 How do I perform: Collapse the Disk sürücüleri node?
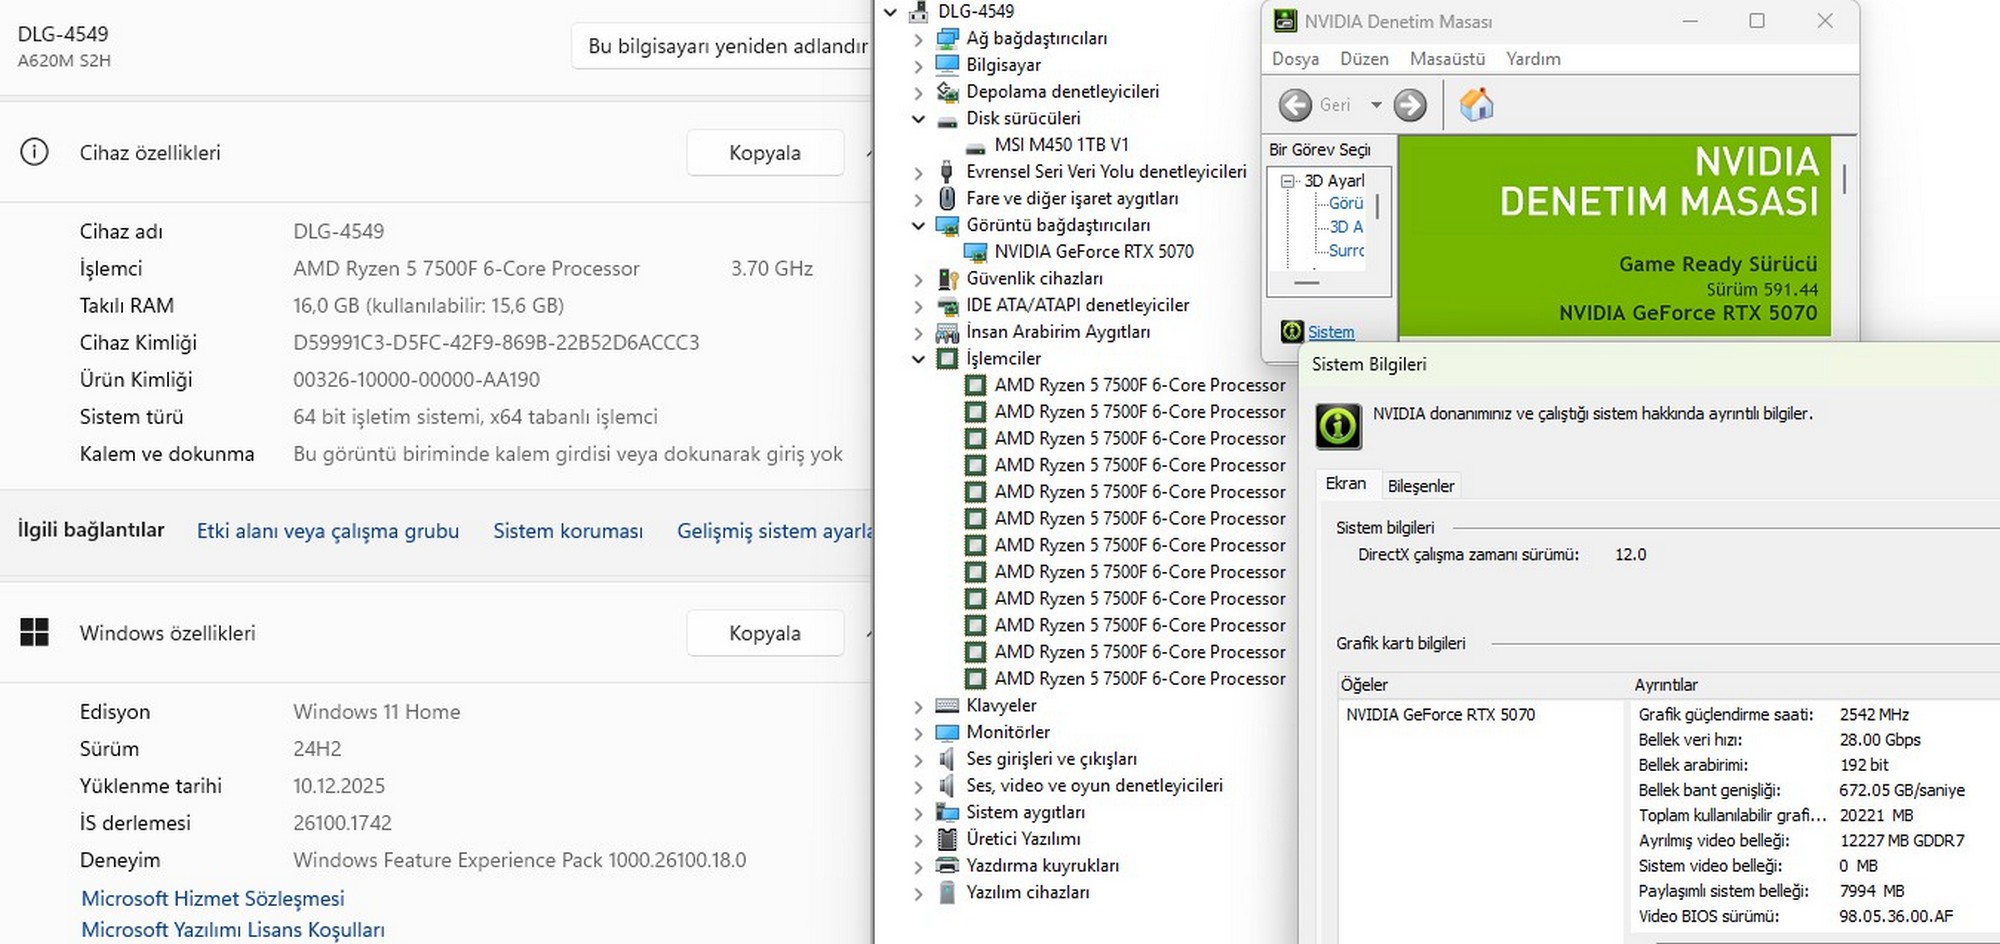(x=918, y=119)
